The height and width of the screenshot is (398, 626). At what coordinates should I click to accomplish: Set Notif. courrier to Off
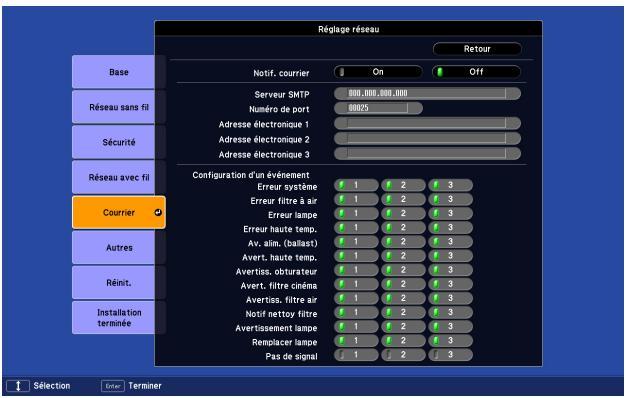pyautogui.click(x=476, y=72)
